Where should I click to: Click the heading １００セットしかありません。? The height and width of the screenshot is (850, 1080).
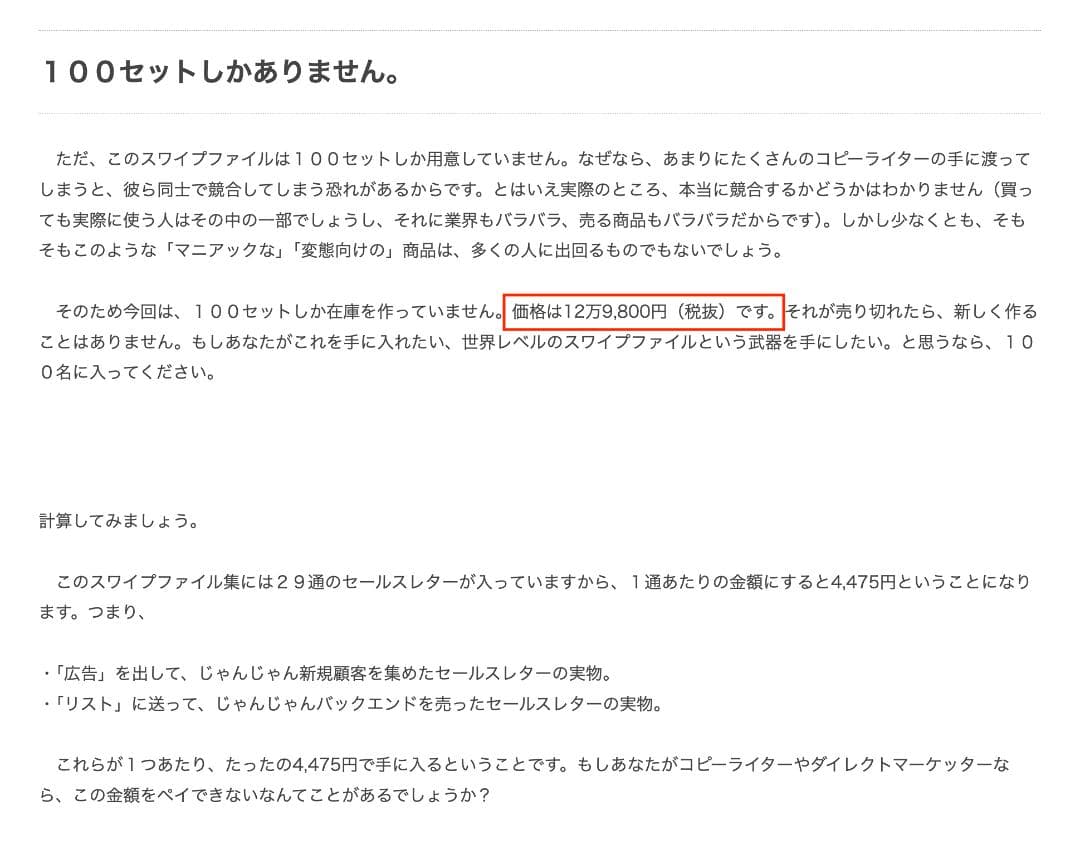click(220, 72)
